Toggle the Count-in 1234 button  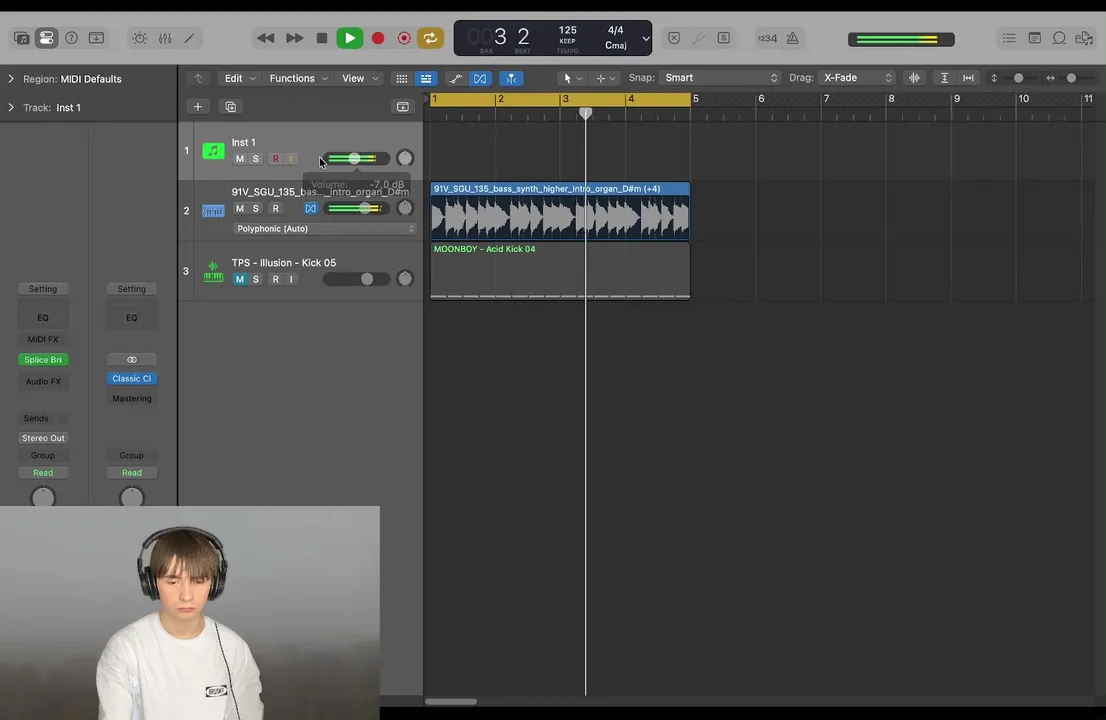(x=767, y=38)
